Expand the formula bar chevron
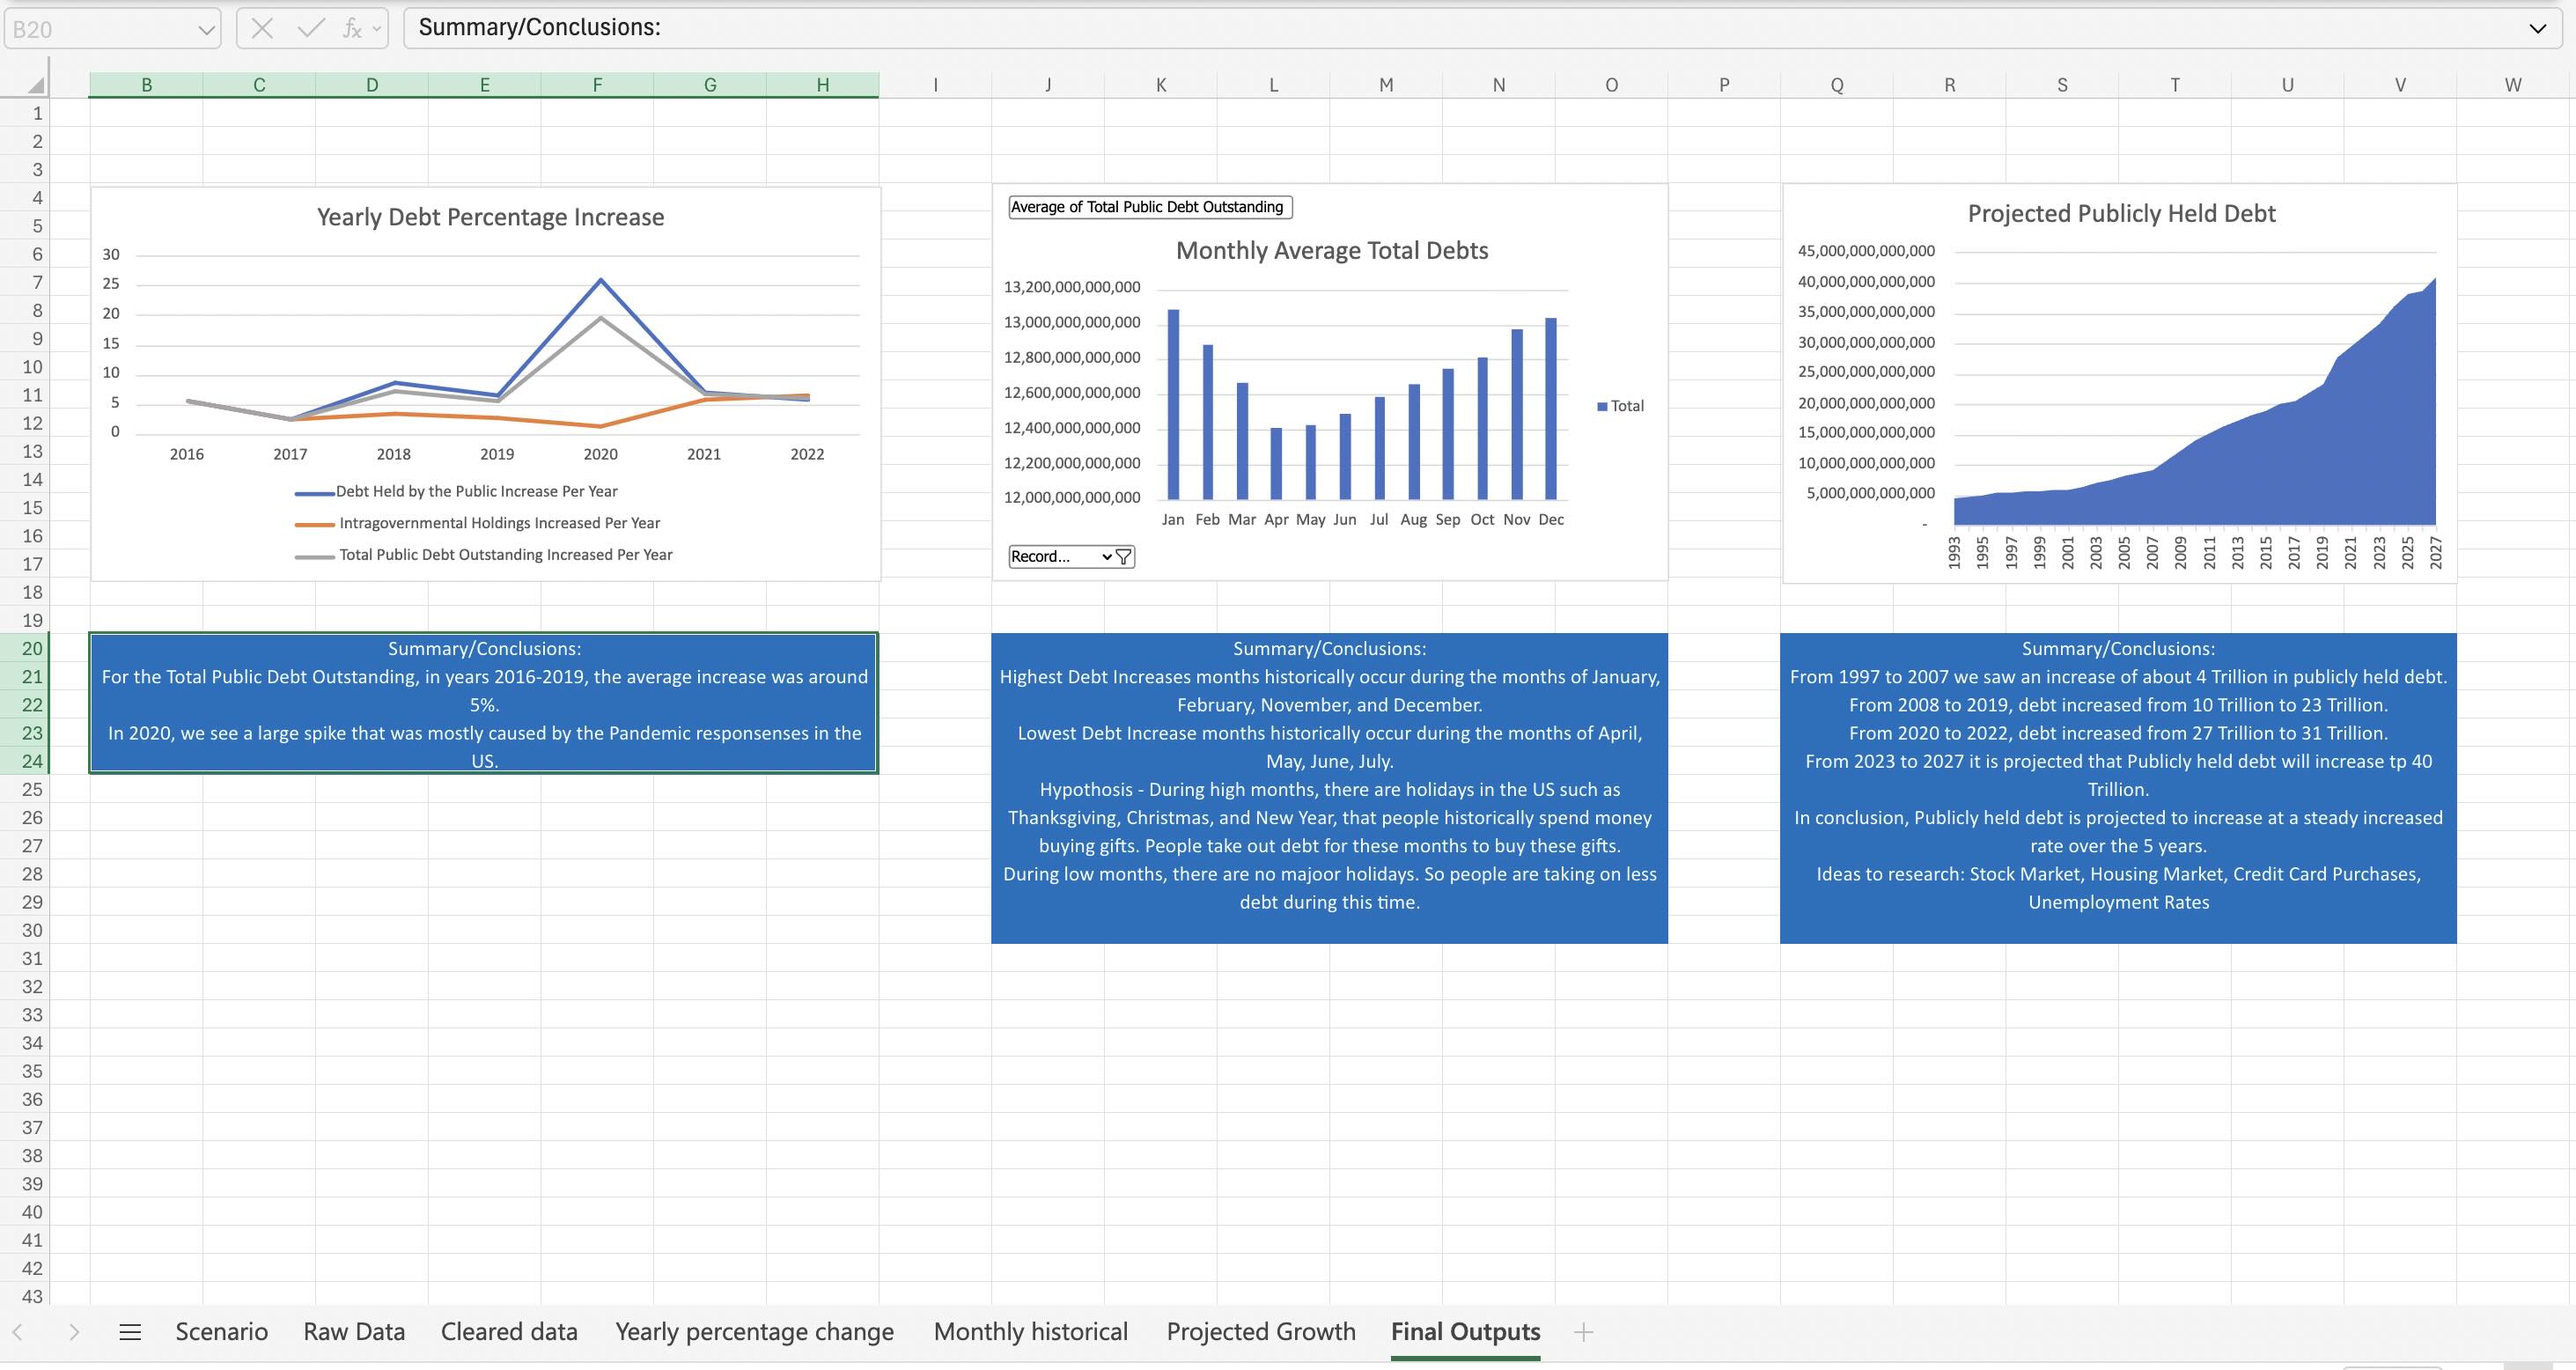Image resolution: width=2576 pixels, height=1370 pixels. click(x=2537, y=28)
